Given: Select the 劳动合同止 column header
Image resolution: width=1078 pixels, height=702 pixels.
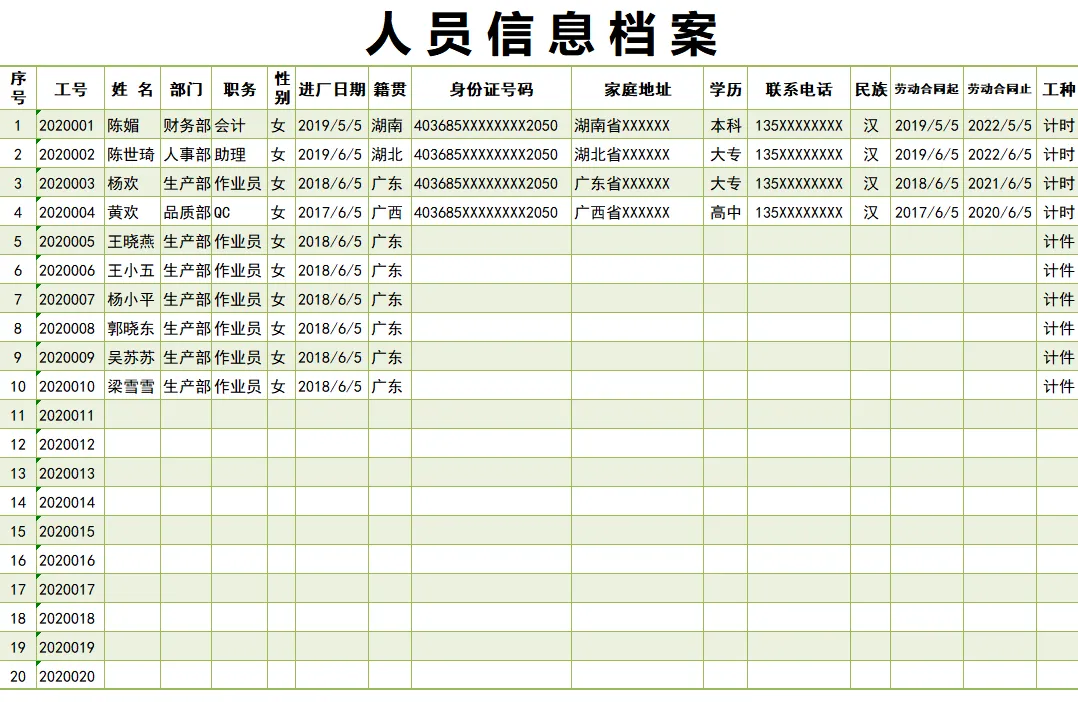Looking at the screenshot, I should tap(1000, 88).
